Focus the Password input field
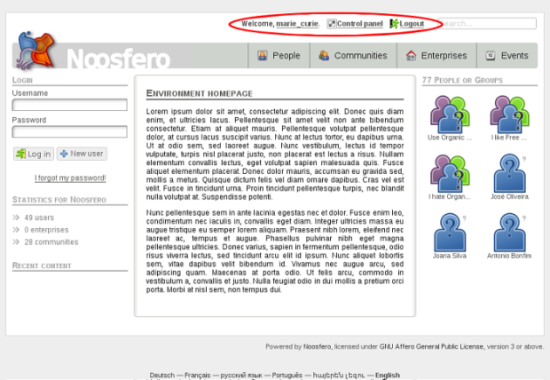The width and height of the screenshot is (550, 380). [69, 132]
